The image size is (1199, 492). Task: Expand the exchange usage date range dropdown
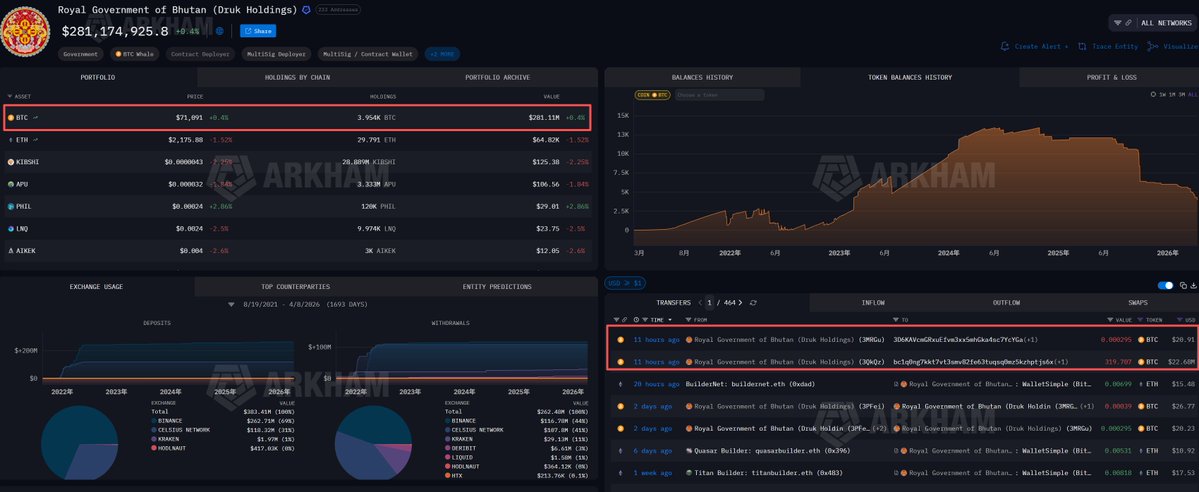point(232,305)
